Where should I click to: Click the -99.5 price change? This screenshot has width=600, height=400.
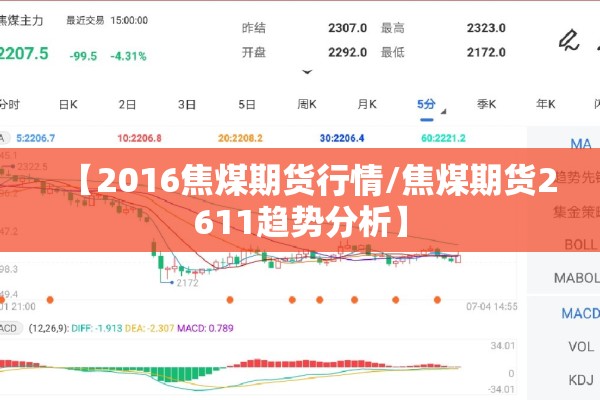point(83,56)
